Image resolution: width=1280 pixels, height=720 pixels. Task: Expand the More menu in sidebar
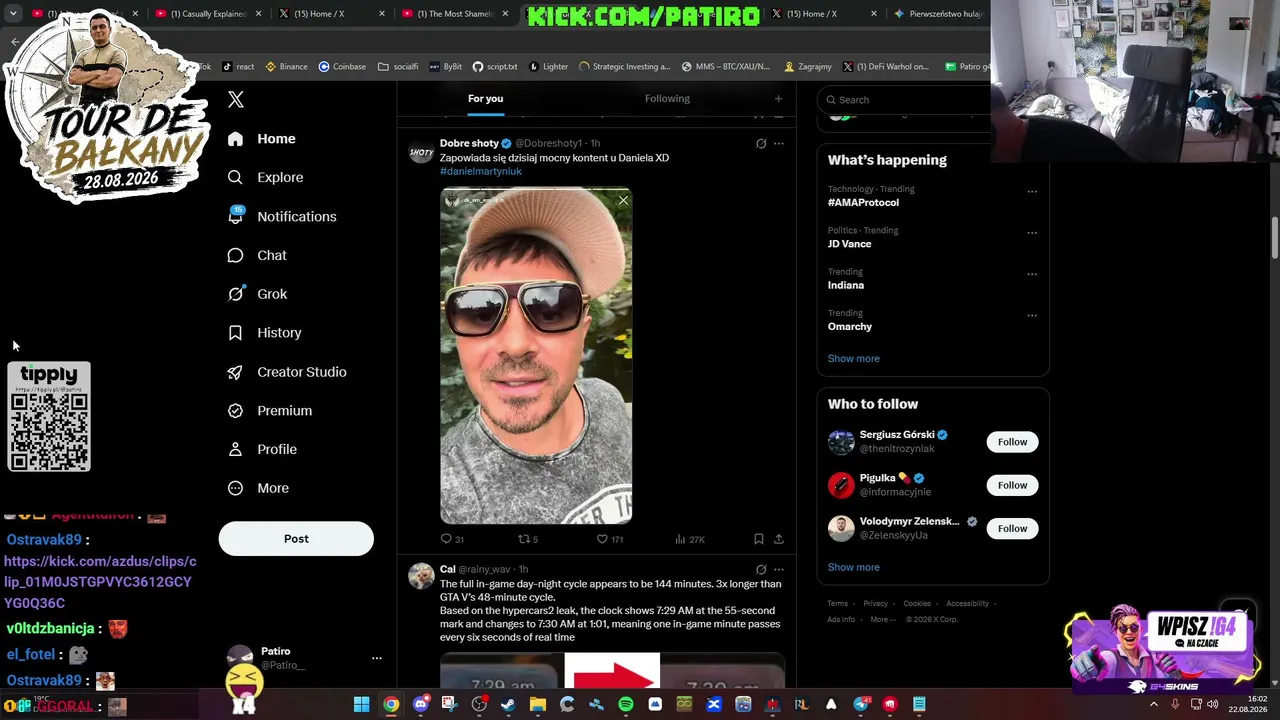click(x=258, y=488)
